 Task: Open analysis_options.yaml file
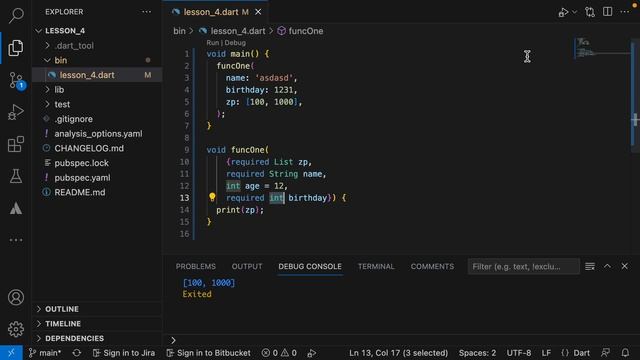98,134
